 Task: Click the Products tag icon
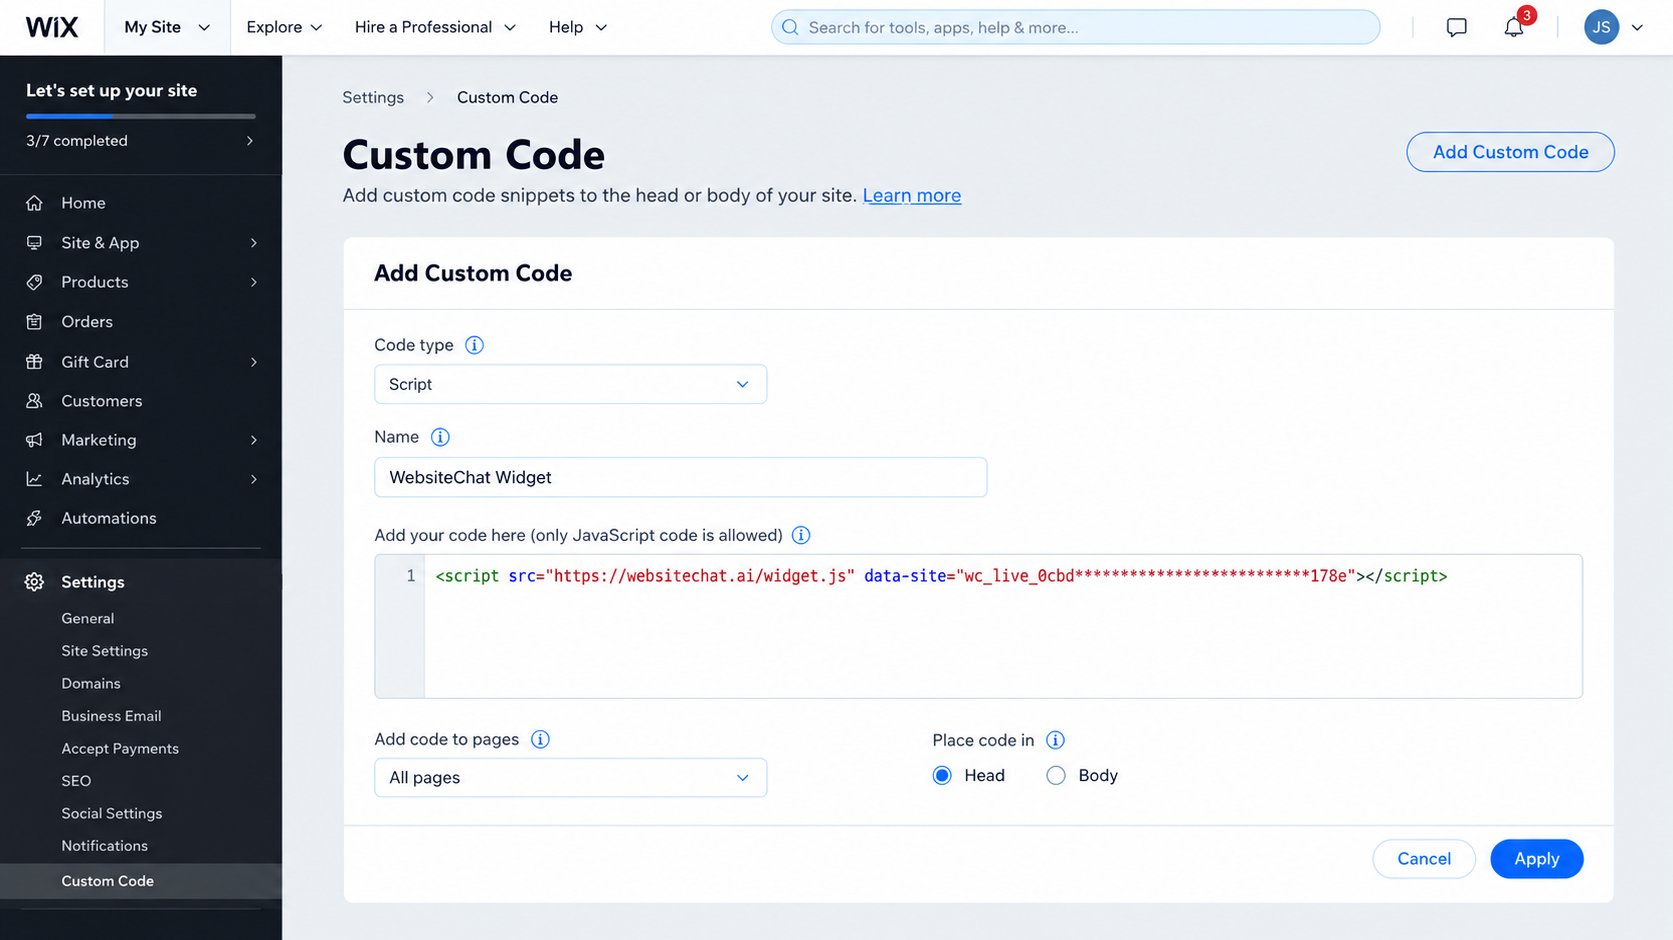[x=34, y=282]
